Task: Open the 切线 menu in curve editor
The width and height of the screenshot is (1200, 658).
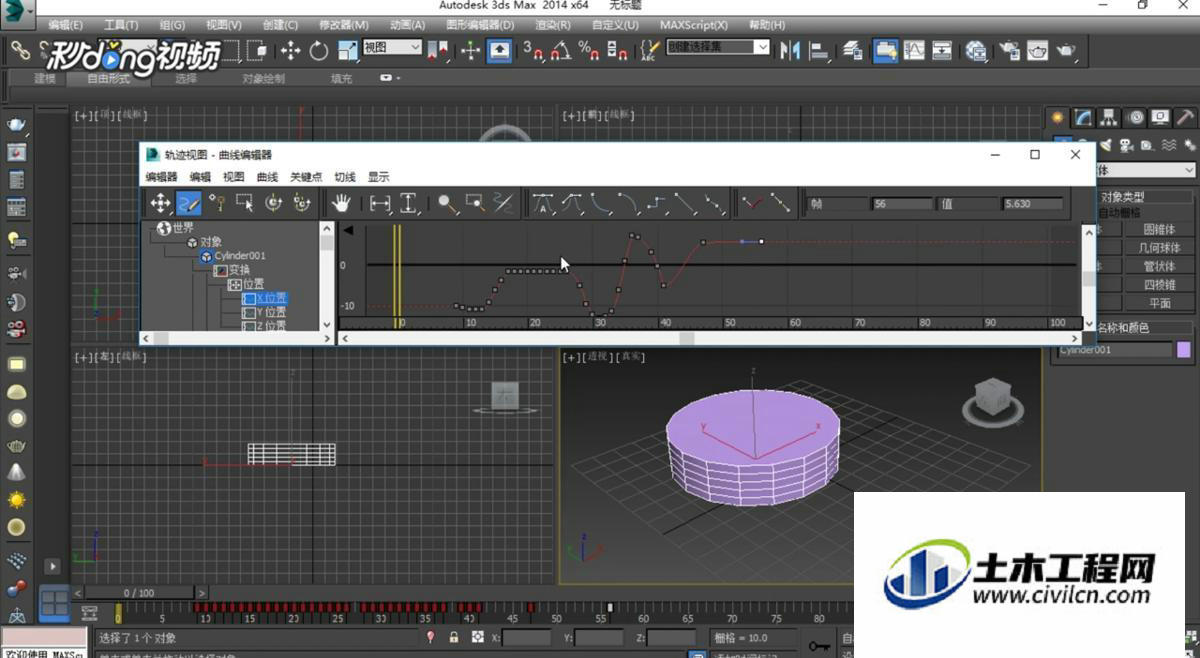Action: (x=345, y=177)
